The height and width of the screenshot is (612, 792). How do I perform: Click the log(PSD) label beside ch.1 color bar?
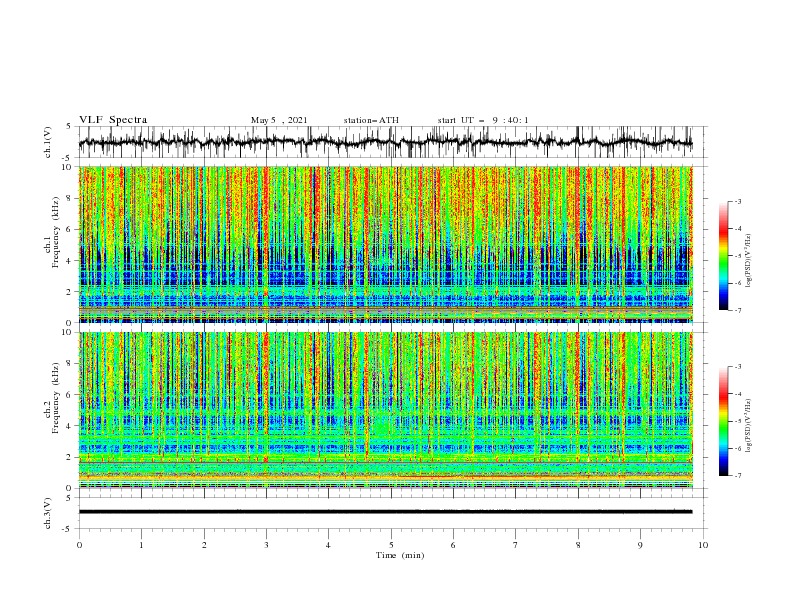(748, 261)
